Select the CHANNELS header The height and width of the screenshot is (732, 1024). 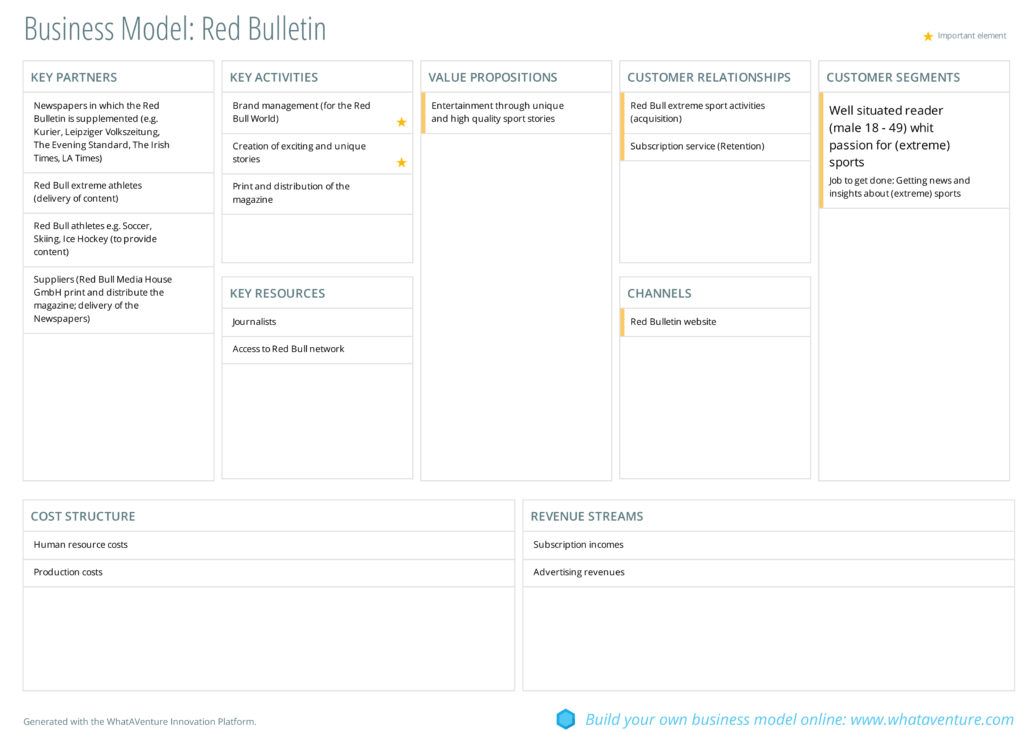pyautogui.click(x=659, y=293)
